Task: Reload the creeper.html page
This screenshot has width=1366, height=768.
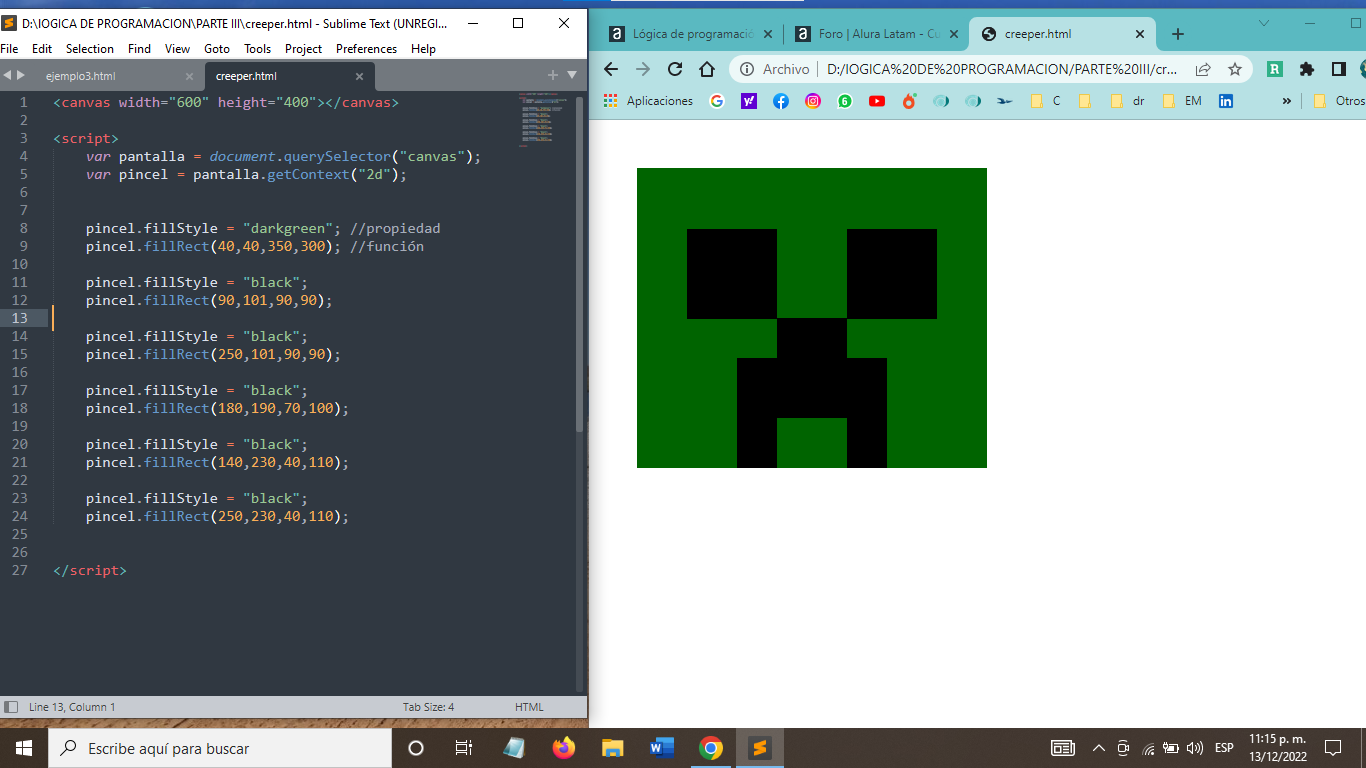Action: click(675, 69)
